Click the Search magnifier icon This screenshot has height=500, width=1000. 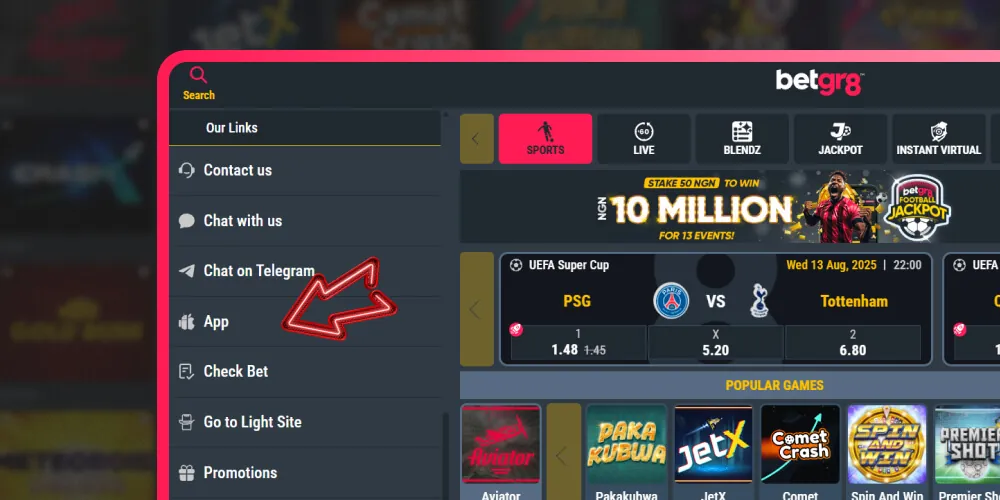pos(198,75)
